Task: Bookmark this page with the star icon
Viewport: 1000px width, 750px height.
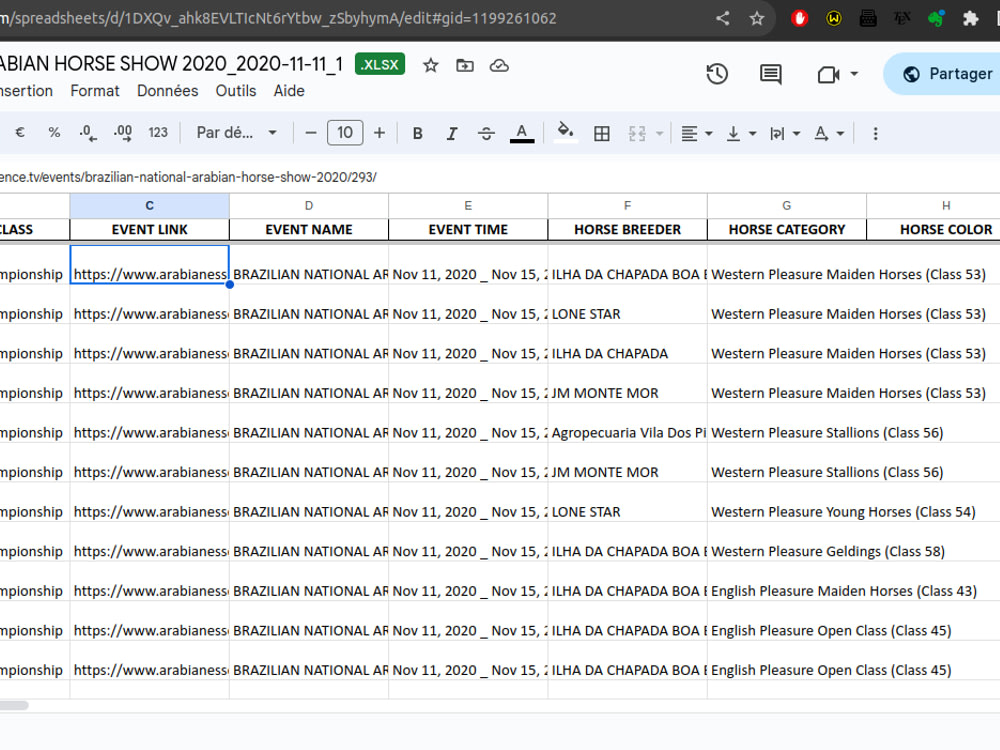Action: [x=756, y=18]
